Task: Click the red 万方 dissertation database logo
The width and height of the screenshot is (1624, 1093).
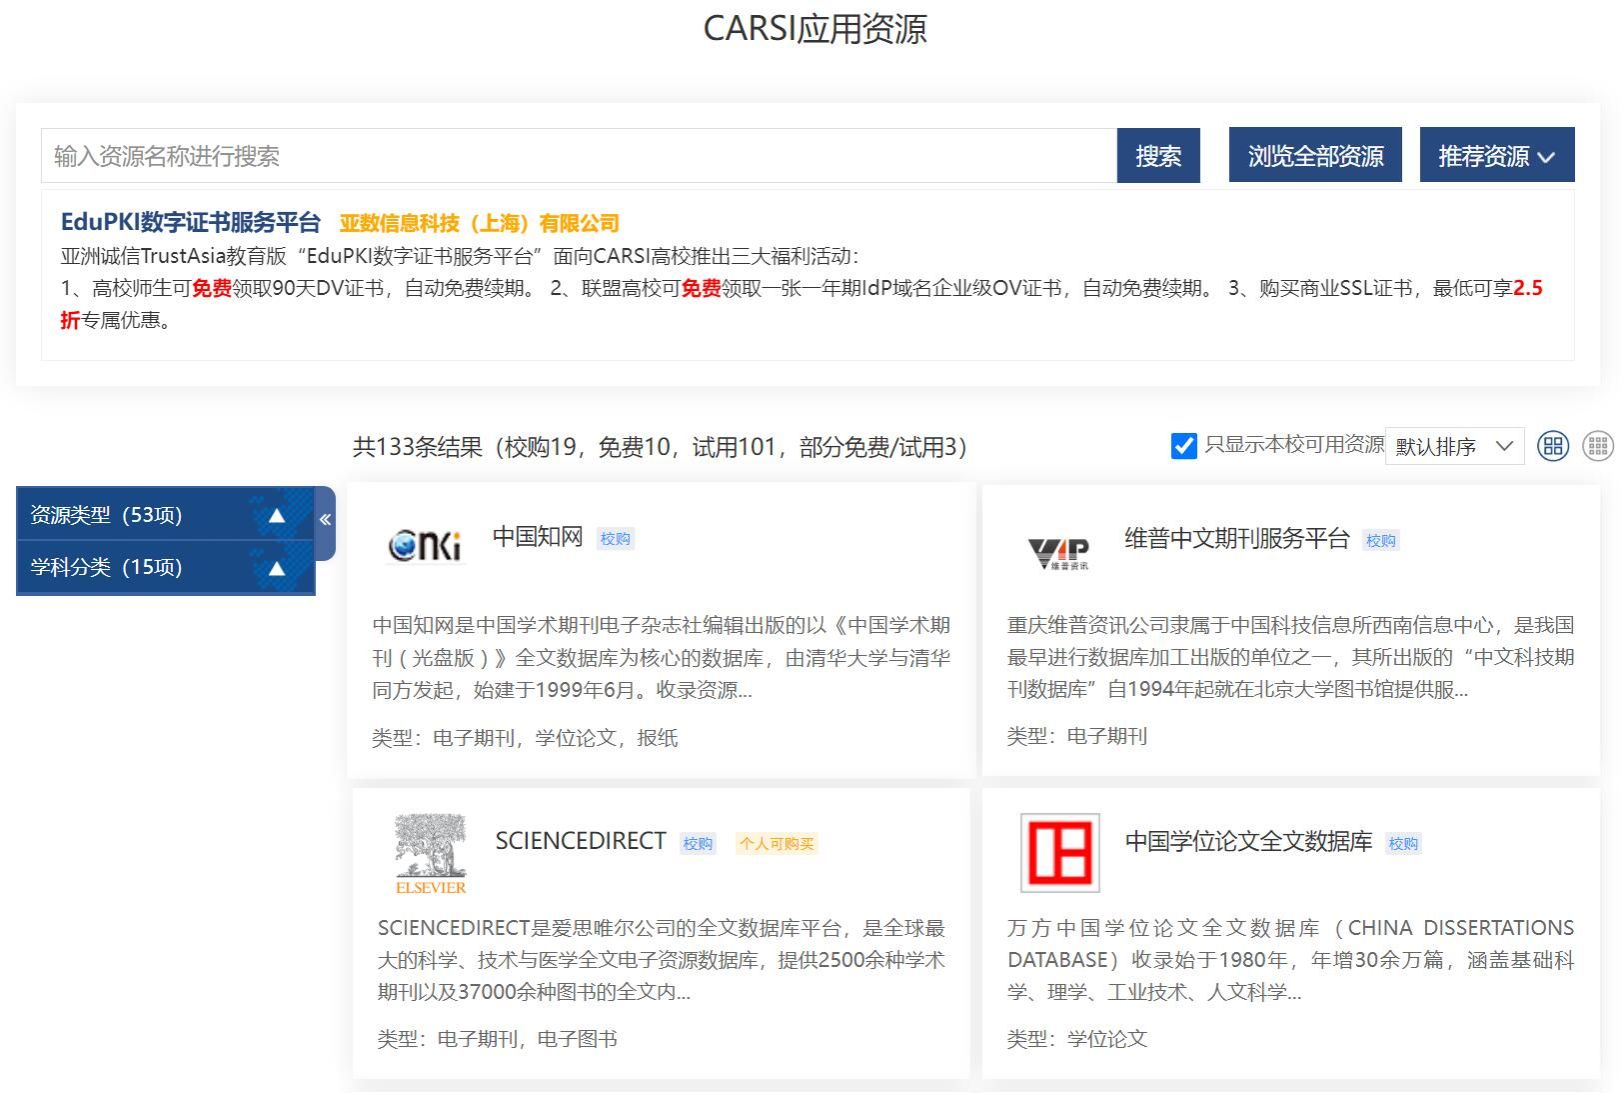Action: (1059, 853)
